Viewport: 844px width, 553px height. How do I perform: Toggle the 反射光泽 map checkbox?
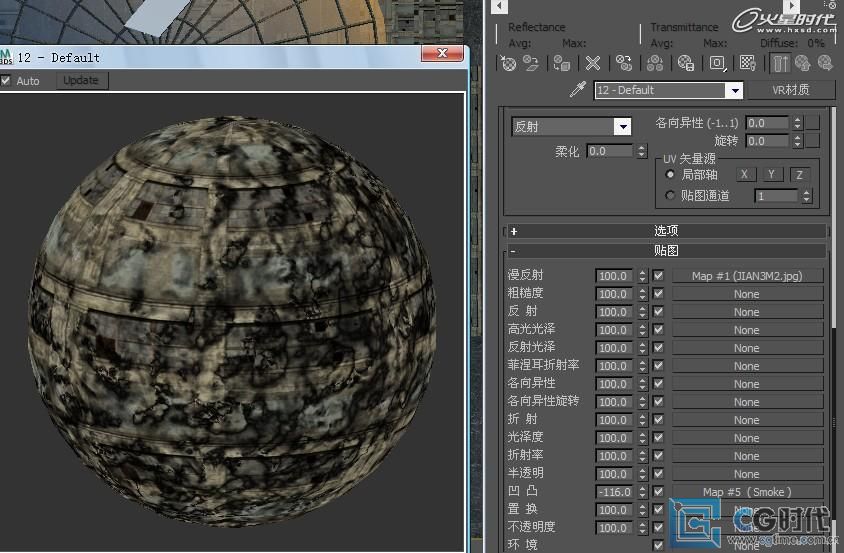point(658,348)
